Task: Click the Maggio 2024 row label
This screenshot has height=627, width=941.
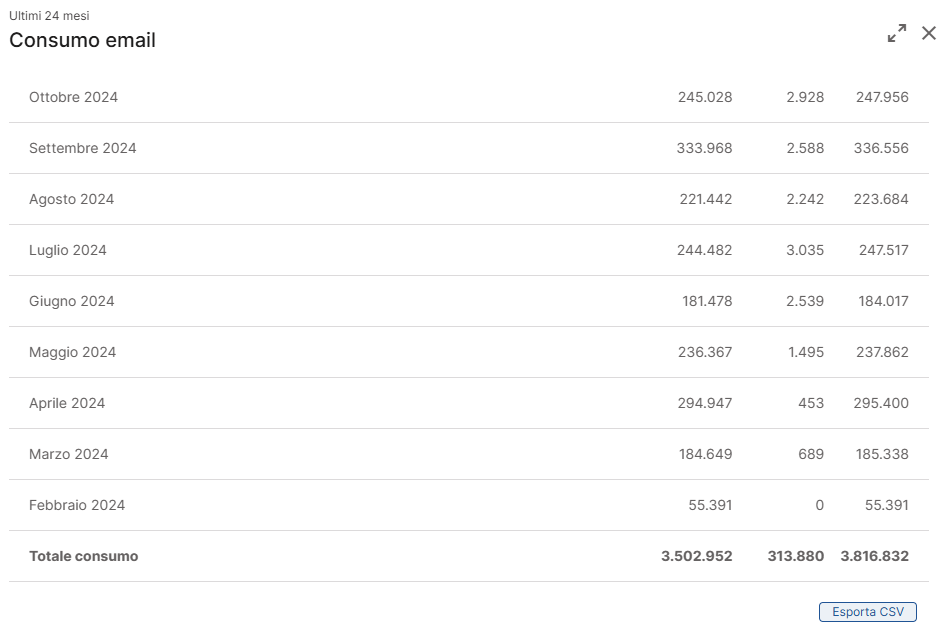Action: click(73, 352)
